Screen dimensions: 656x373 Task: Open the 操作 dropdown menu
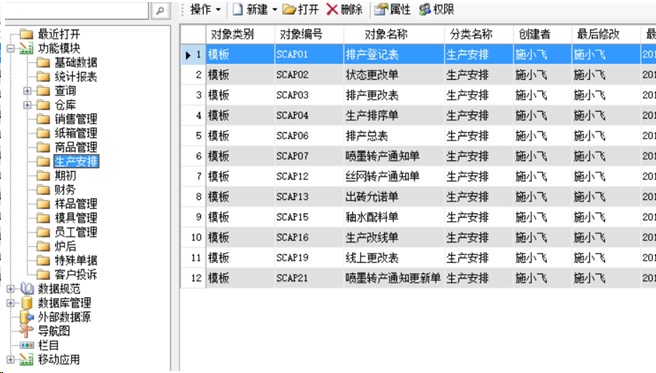point(205,9)
